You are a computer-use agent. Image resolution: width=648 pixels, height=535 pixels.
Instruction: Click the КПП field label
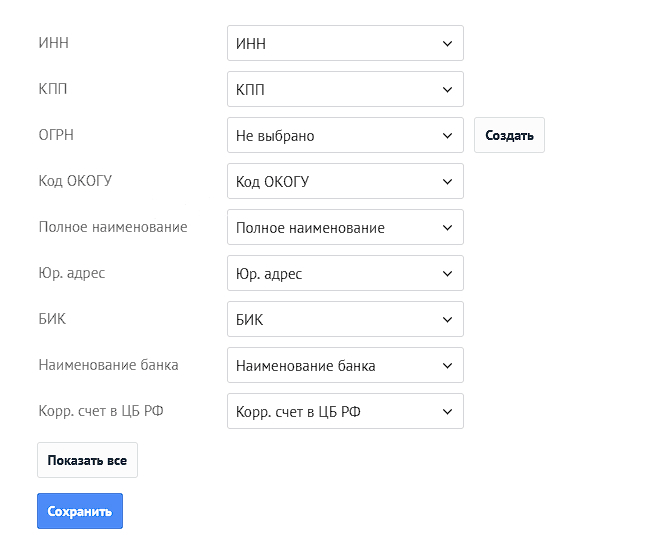(52, 89)
